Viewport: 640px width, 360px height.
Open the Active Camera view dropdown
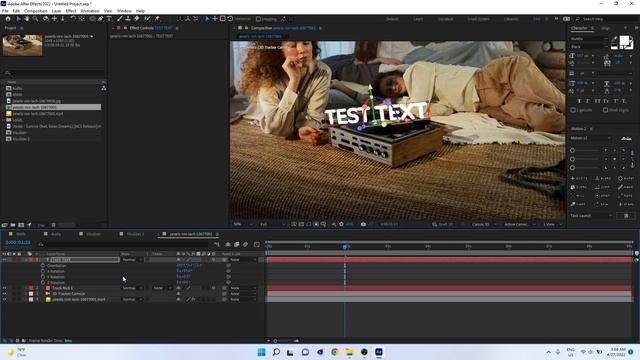pyautogui.click(x=519, y=224)
